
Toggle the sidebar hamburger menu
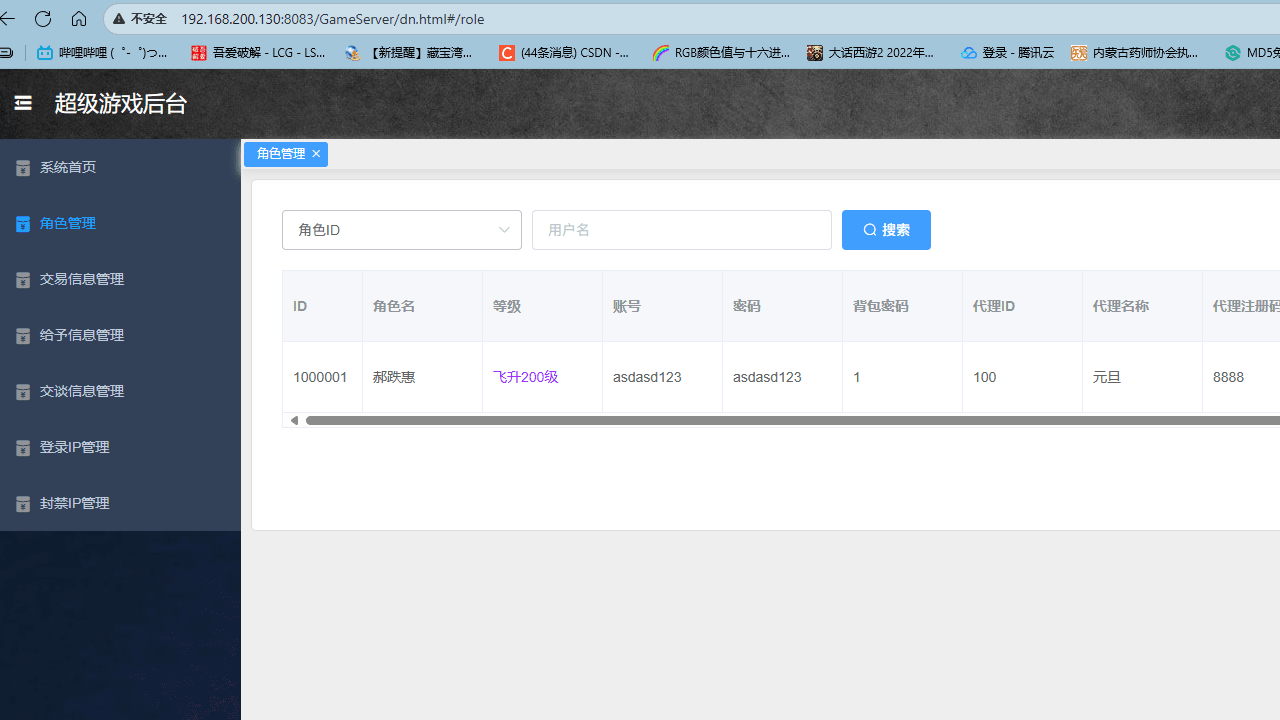[22, 103]
